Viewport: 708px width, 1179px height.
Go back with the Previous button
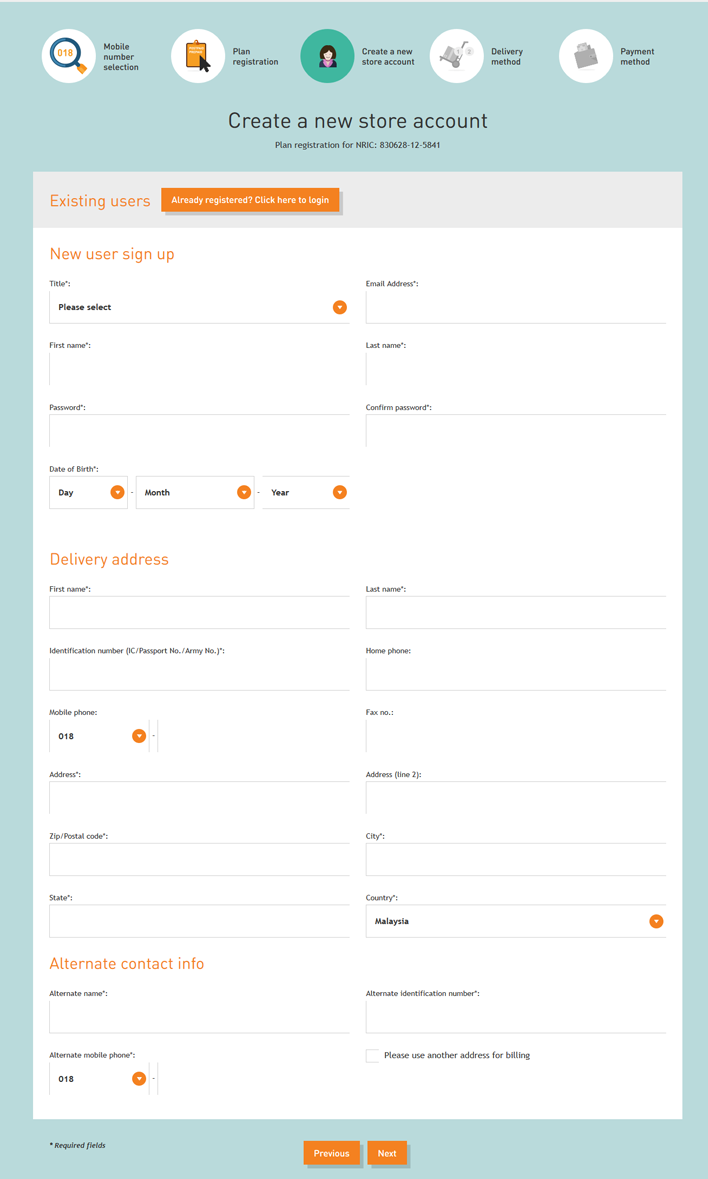click(x=331, y=1154)
